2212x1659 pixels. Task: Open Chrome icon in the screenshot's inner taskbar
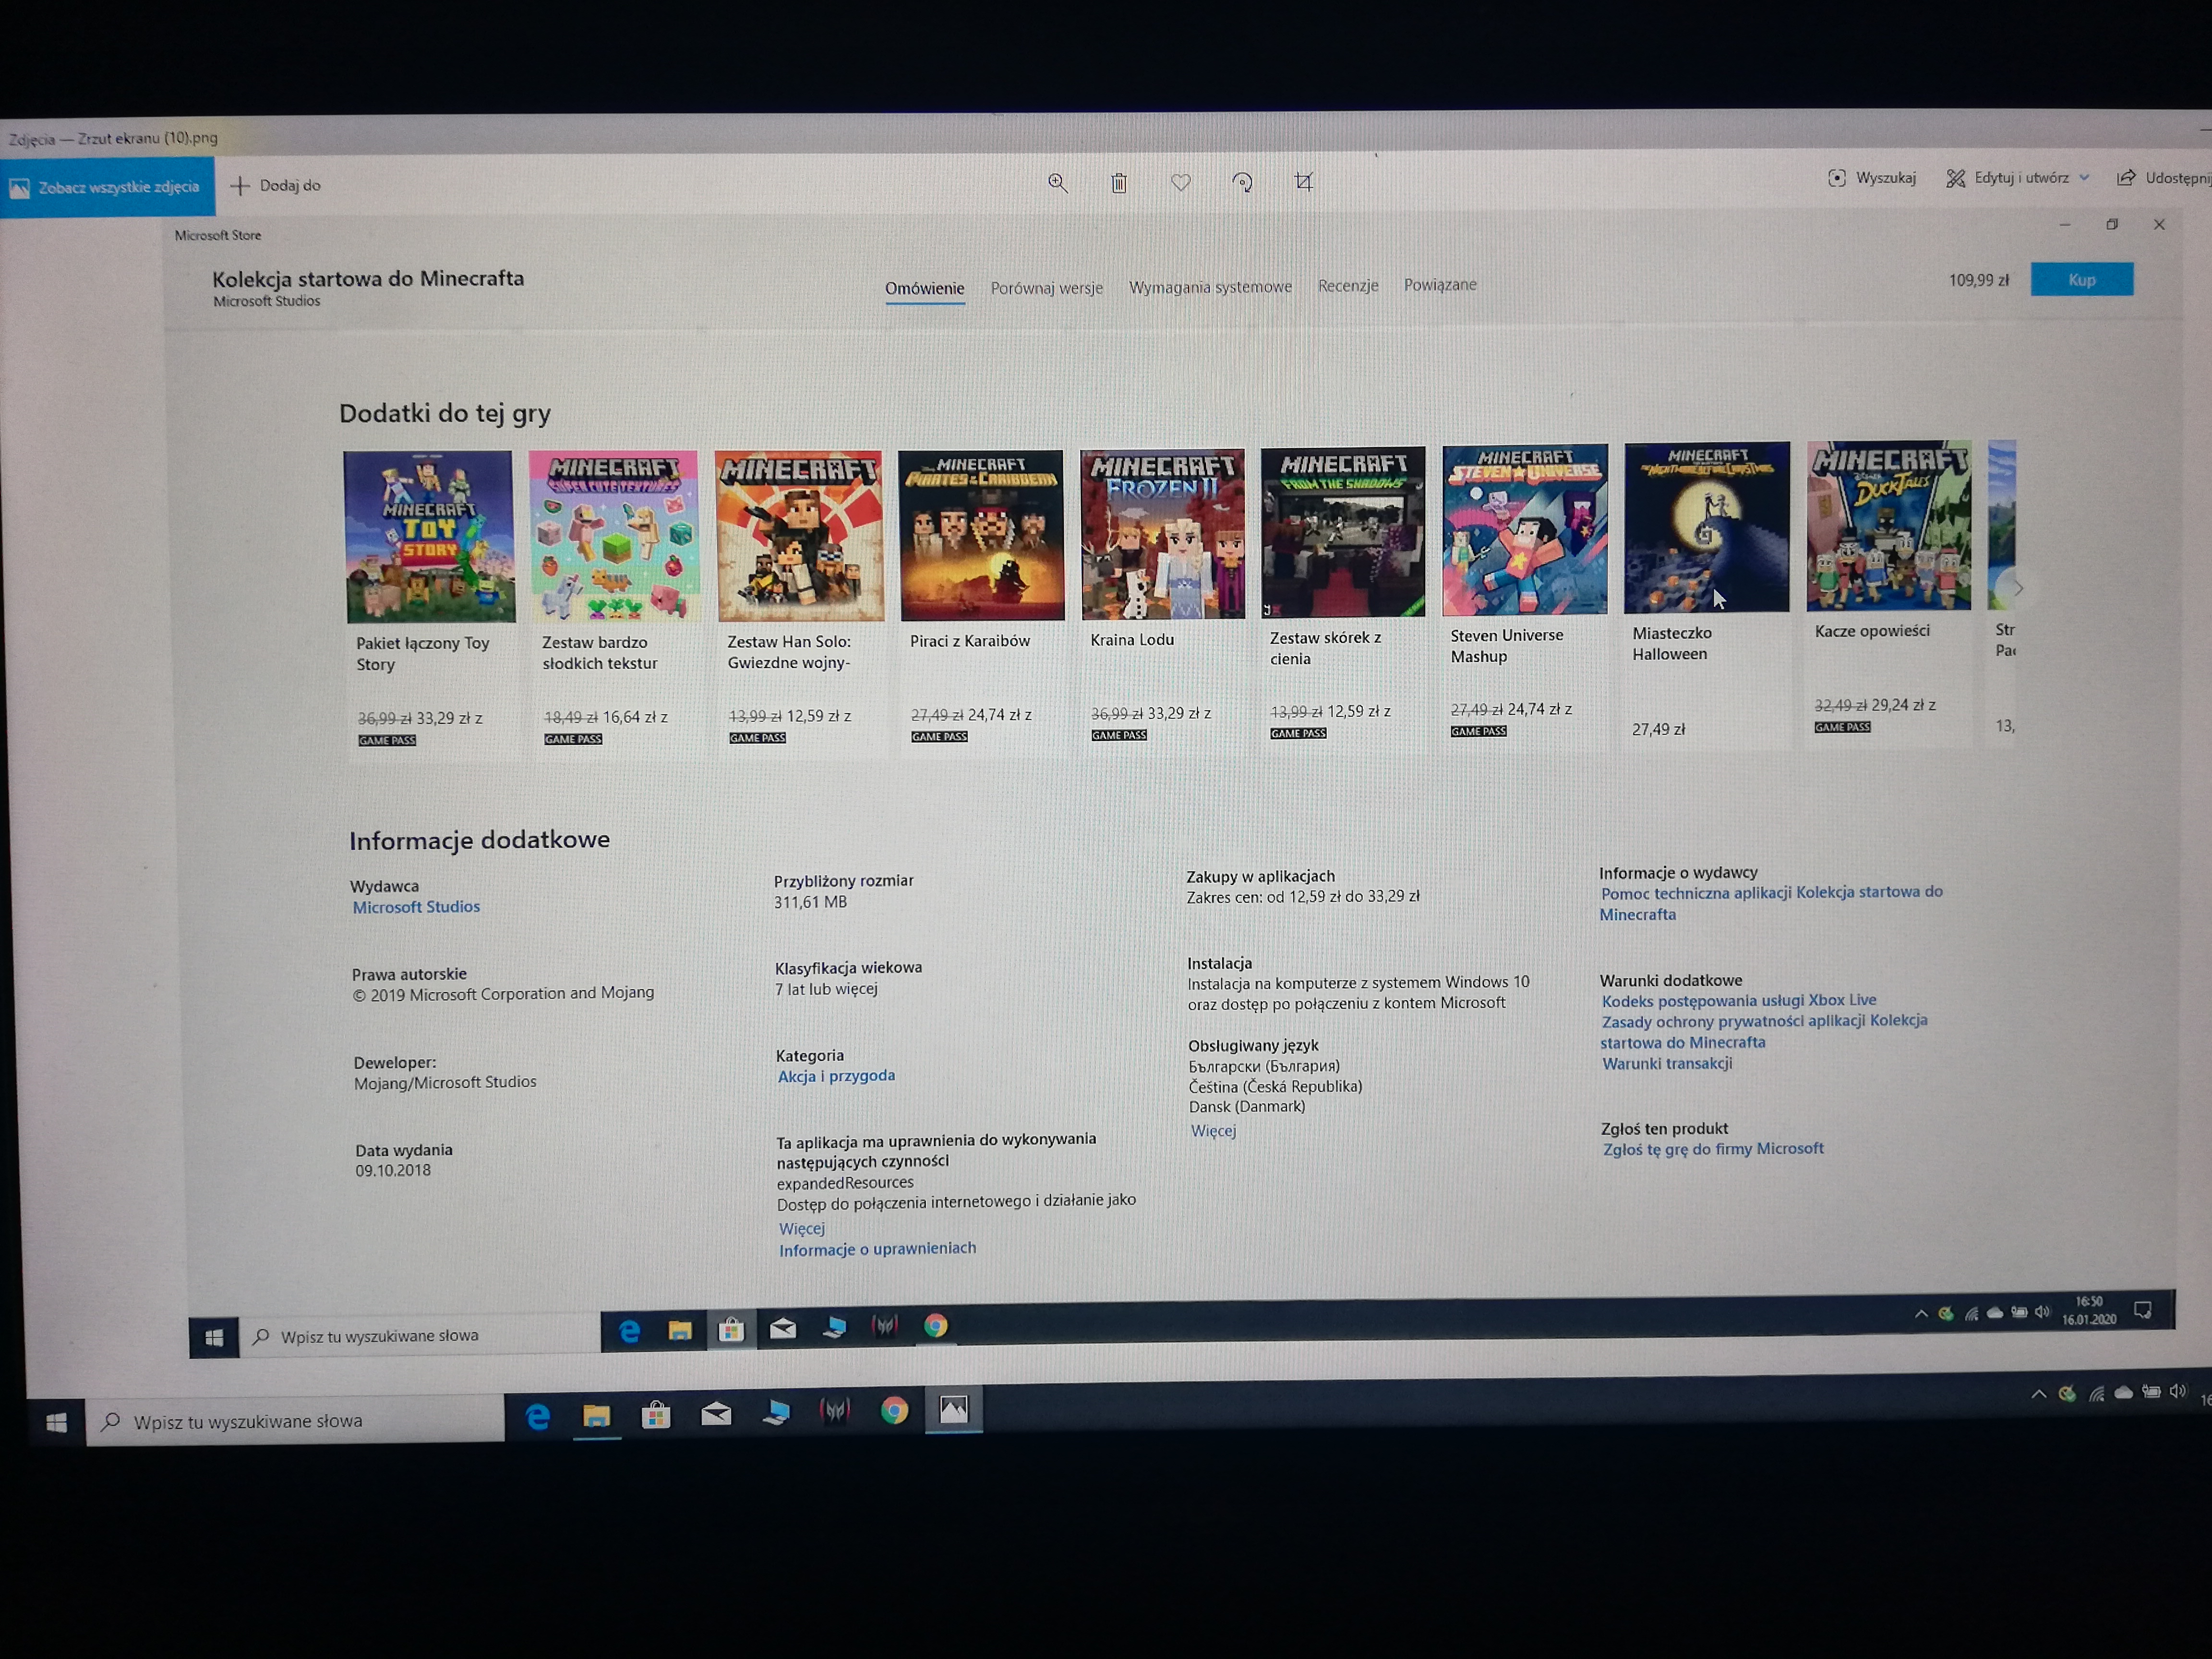coord(936,1326)
